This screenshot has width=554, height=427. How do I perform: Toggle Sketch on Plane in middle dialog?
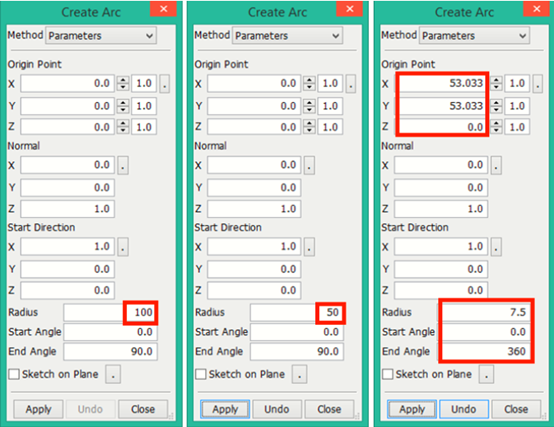201,374
